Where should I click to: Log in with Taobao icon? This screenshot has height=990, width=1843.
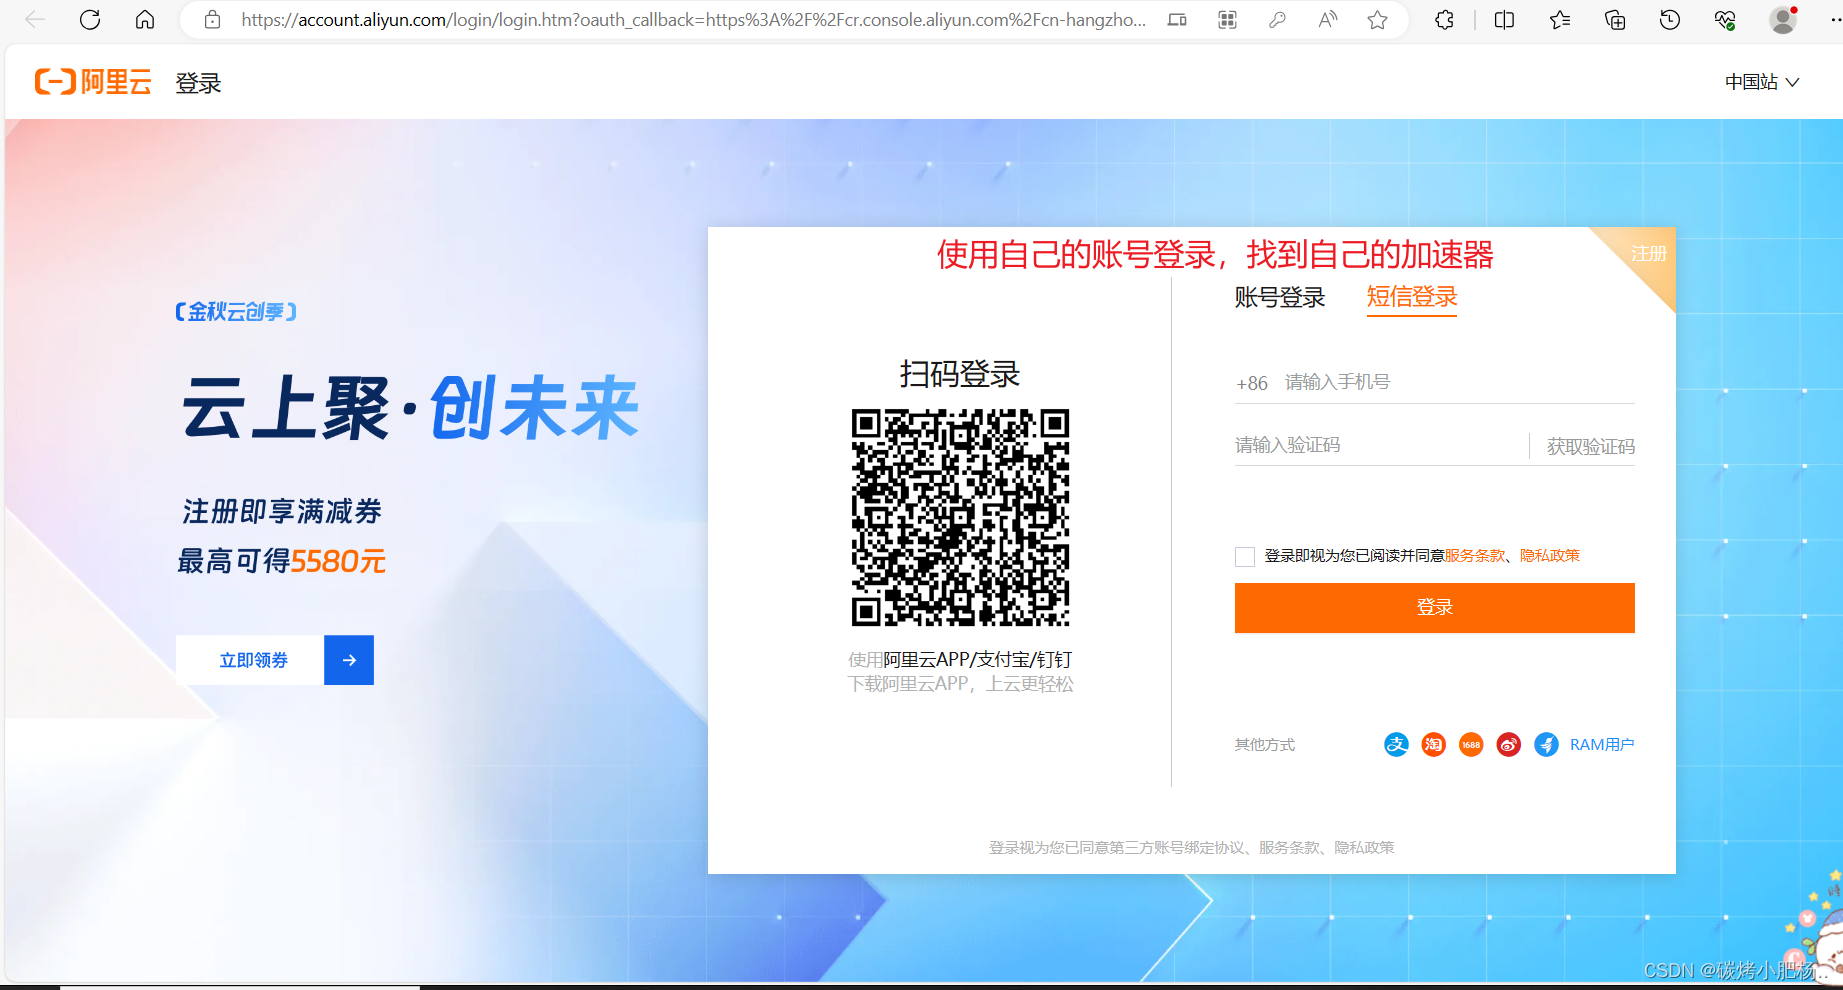(x=1434, y=744)
